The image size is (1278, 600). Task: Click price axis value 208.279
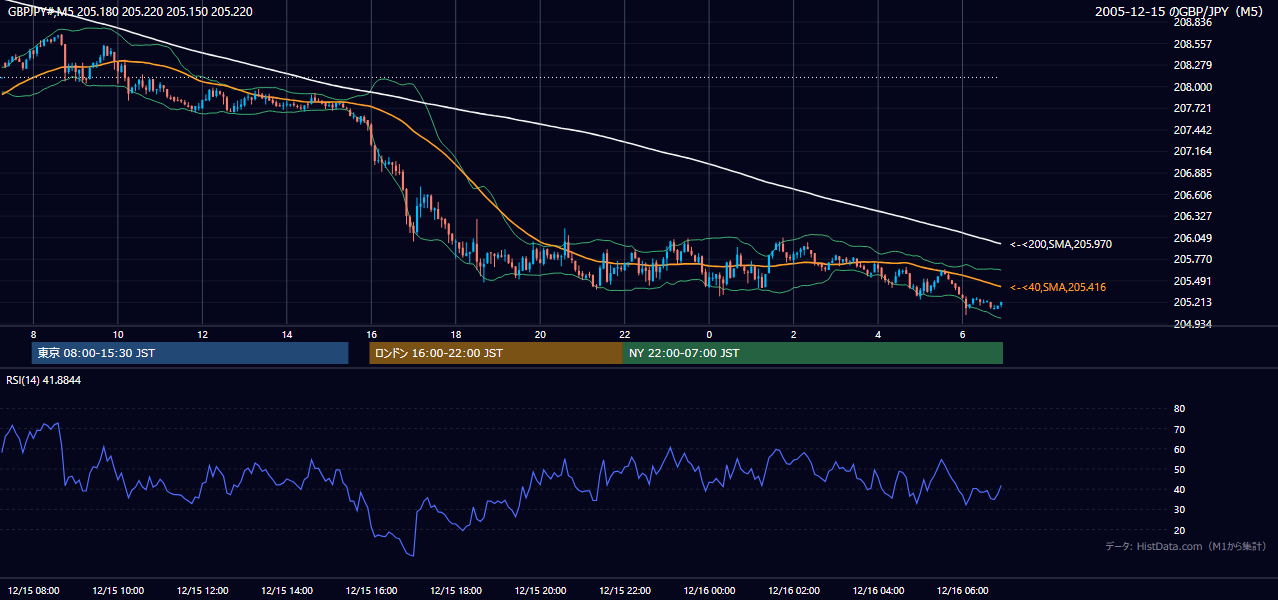click(1192, 65)
